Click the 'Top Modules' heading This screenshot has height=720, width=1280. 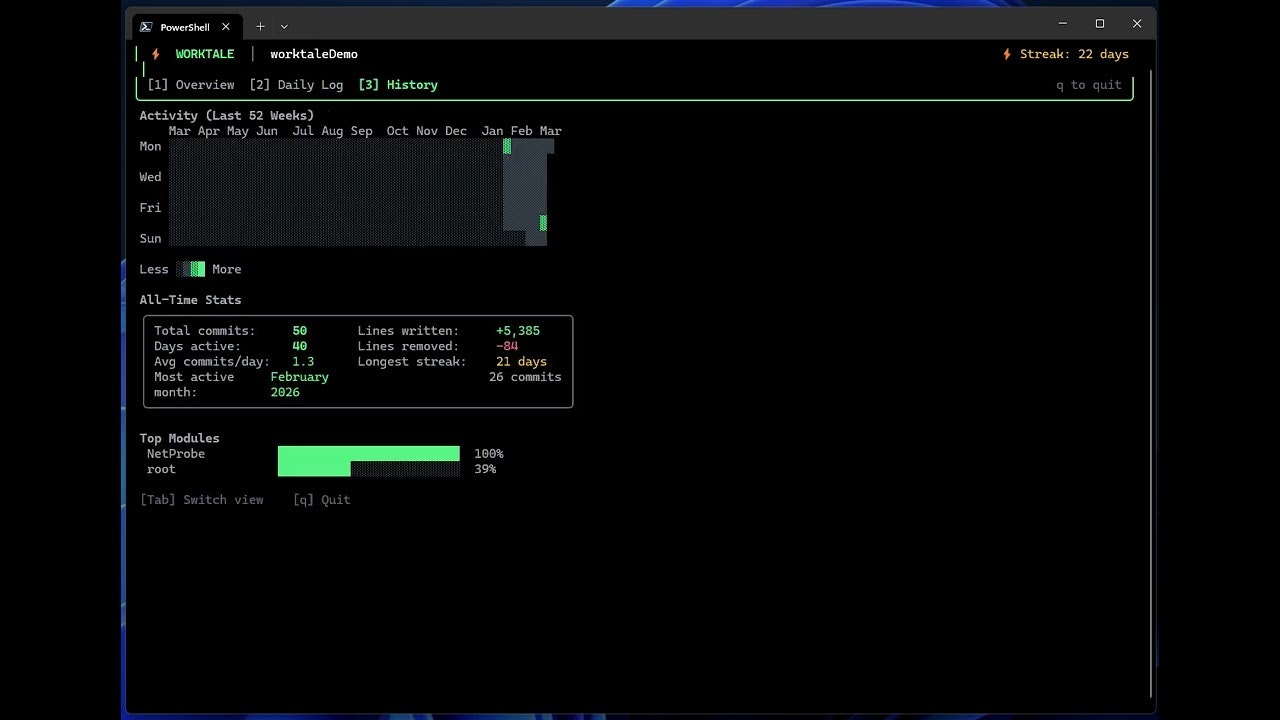180,438
